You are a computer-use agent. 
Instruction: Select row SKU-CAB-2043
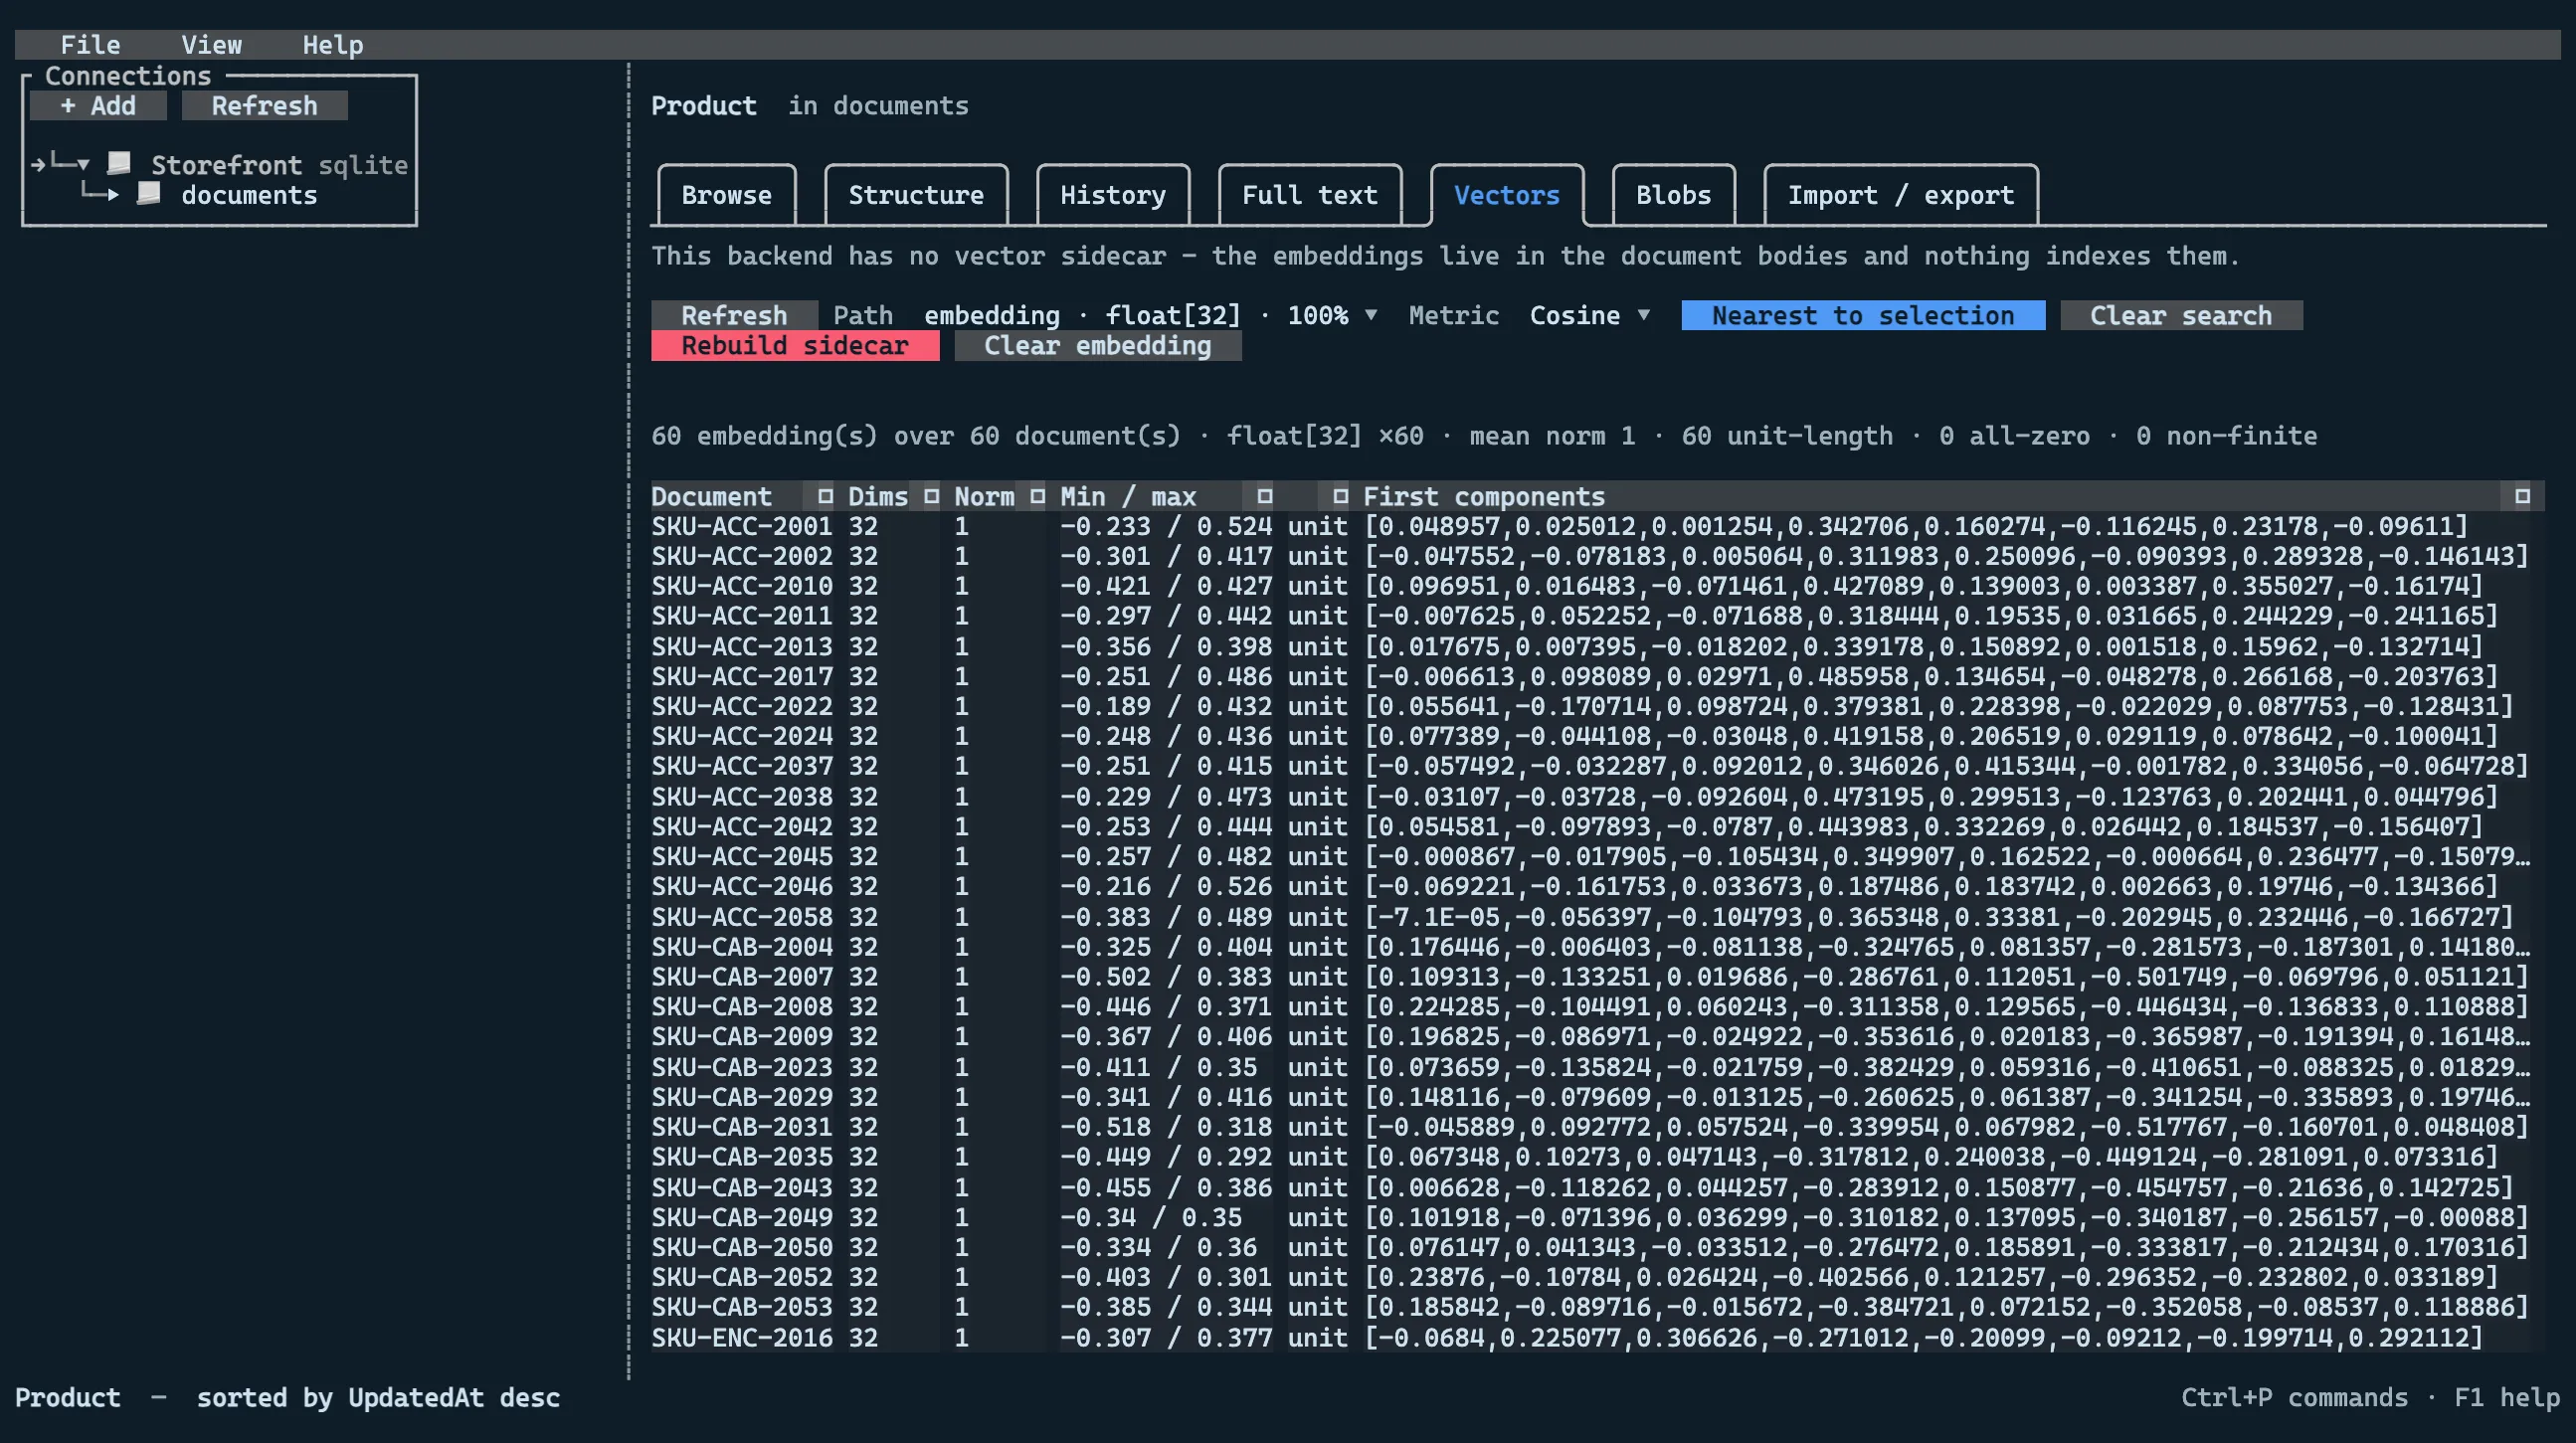point(1597,1188)
